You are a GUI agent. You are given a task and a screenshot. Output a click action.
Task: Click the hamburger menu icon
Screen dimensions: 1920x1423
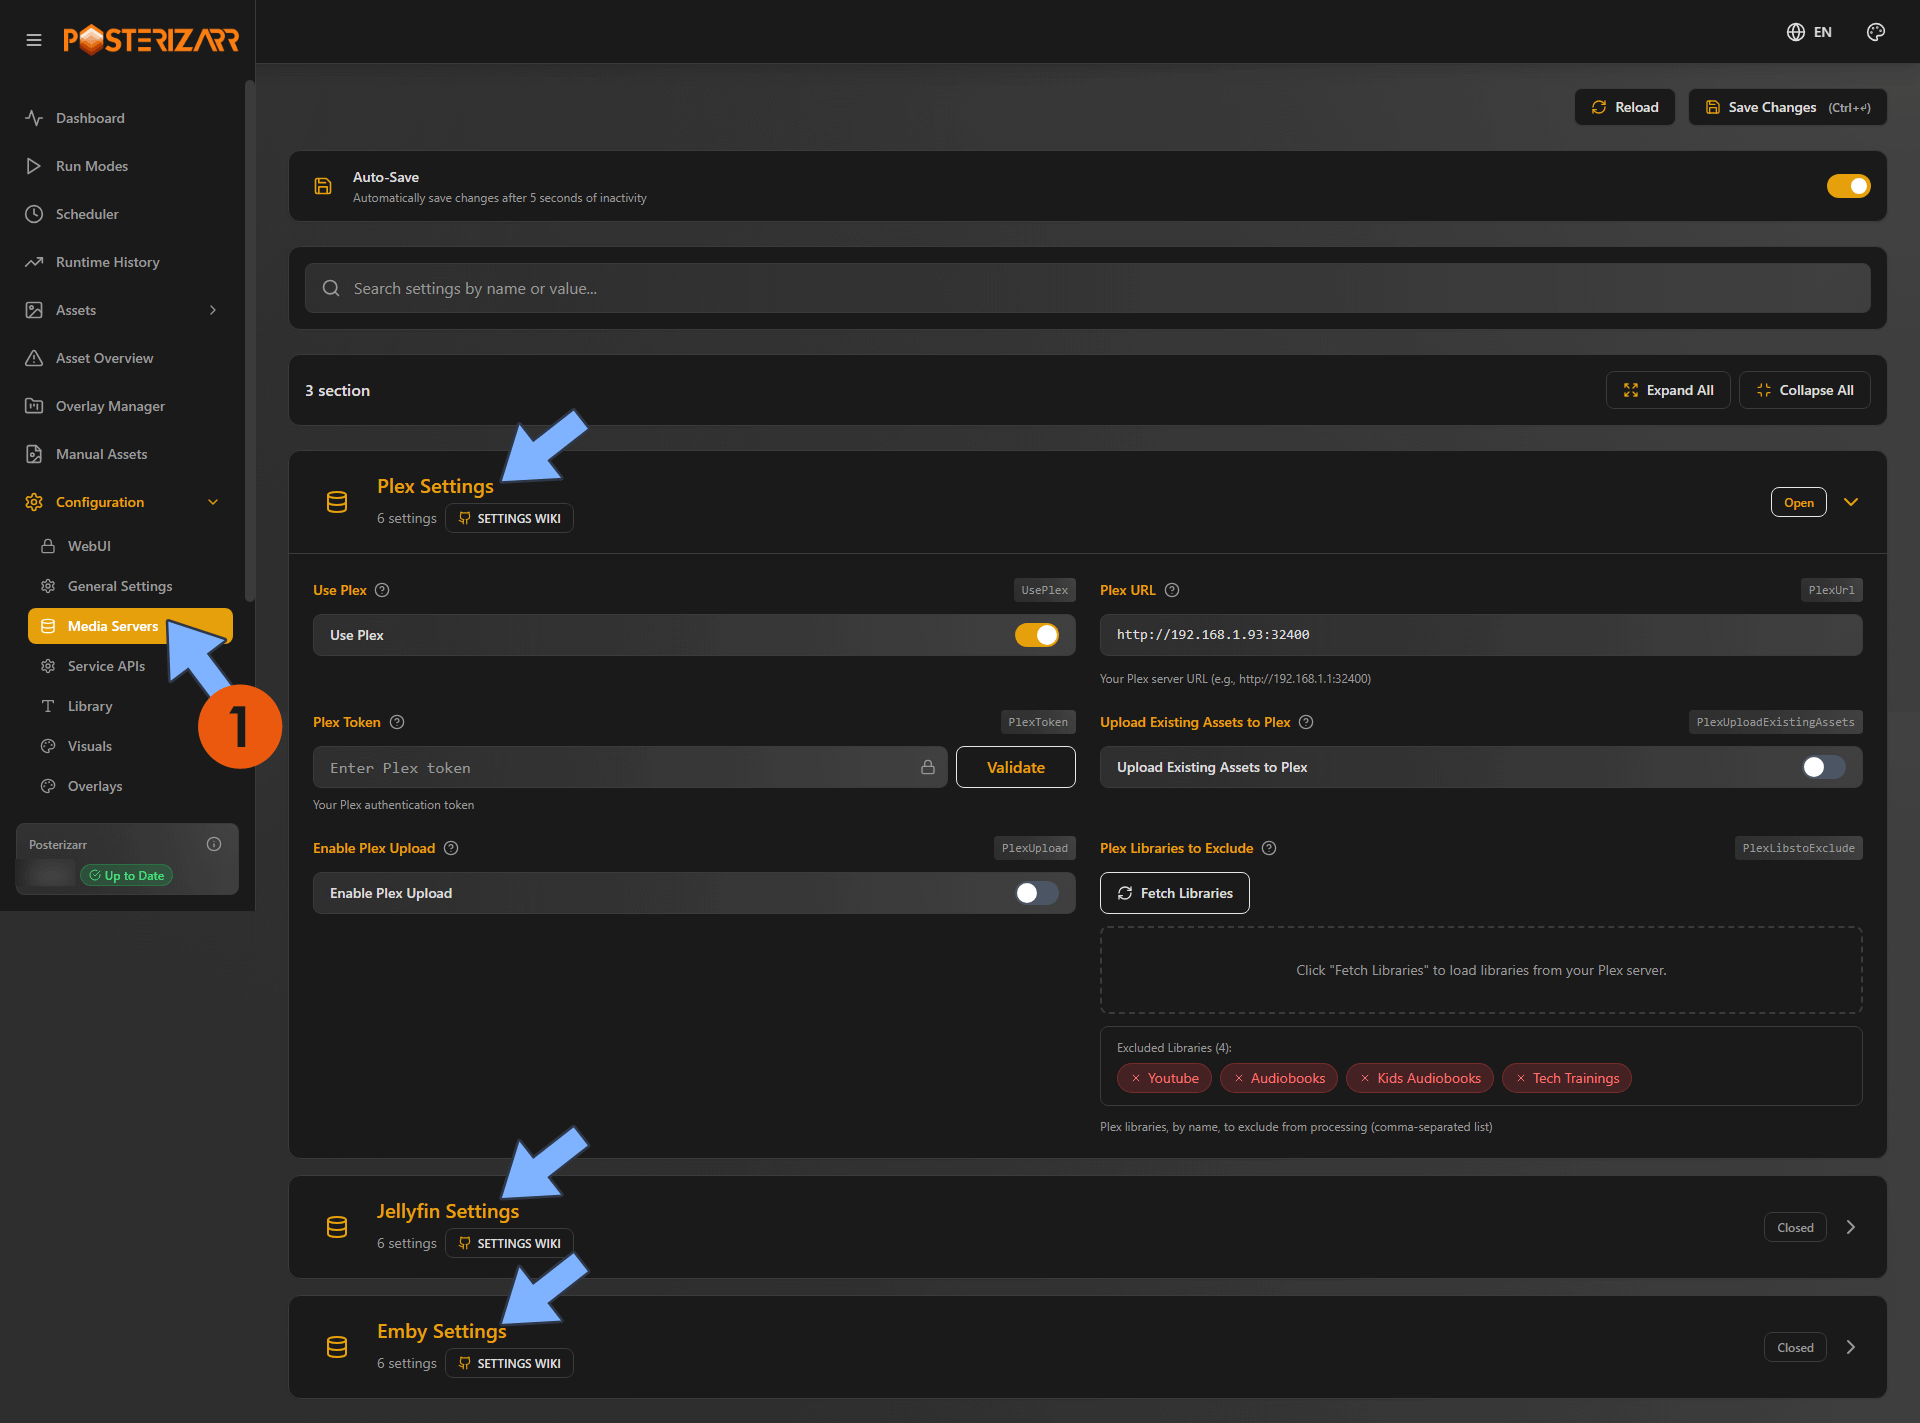34,40
